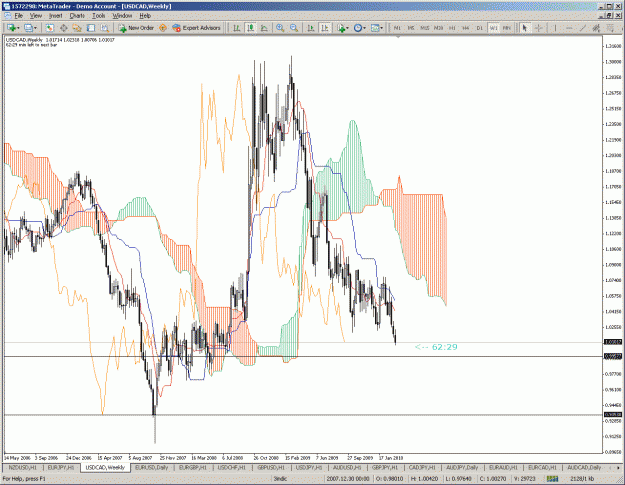The width and height of the screenshot is (625, 485).
Task: Expand the Periods dropdown arrow
Action: click(365, 28)
